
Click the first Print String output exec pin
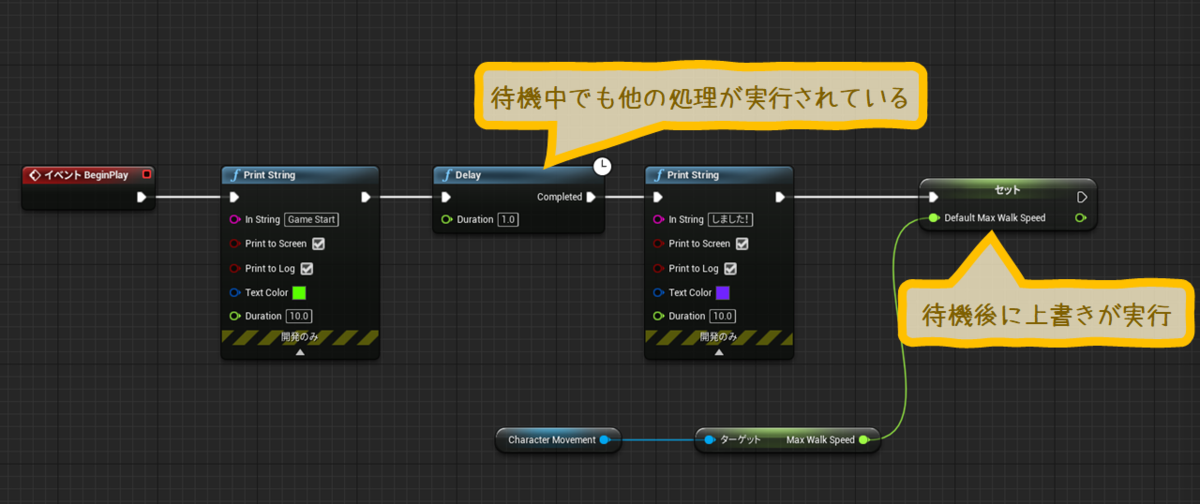tap(366, 197)
